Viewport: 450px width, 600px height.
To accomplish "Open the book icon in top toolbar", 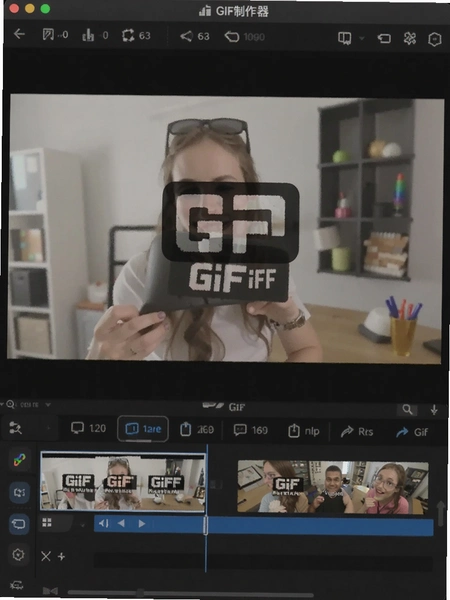I will click(x=344, y=38).
